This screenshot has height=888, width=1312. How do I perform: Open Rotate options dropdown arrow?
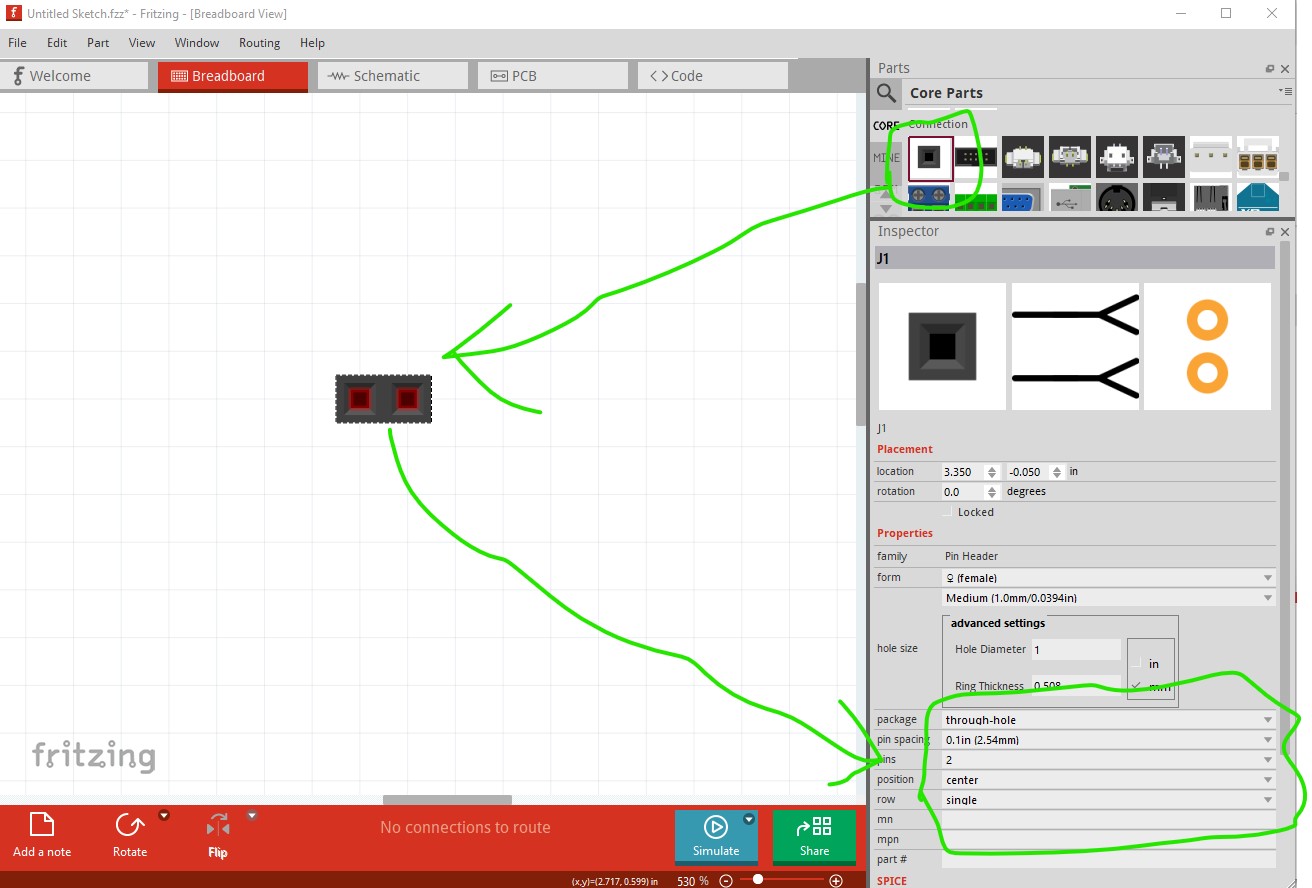164,815
